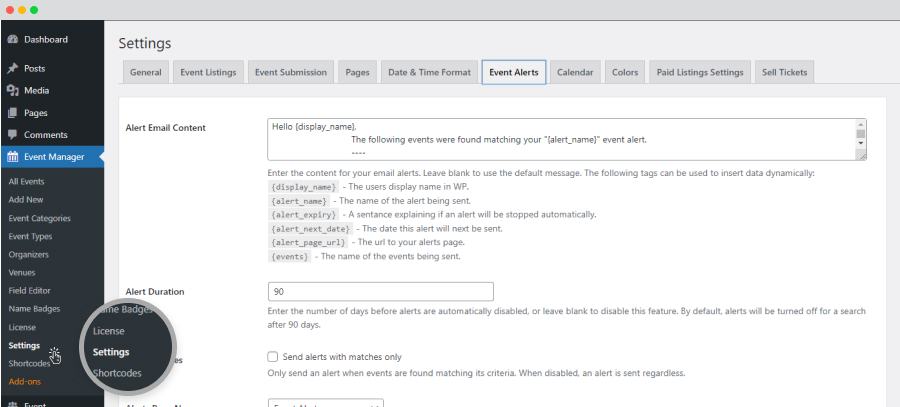Click the {alert_next_date} tag code
The width and height of the screenshot is (900, 407).
pos(310,228)
